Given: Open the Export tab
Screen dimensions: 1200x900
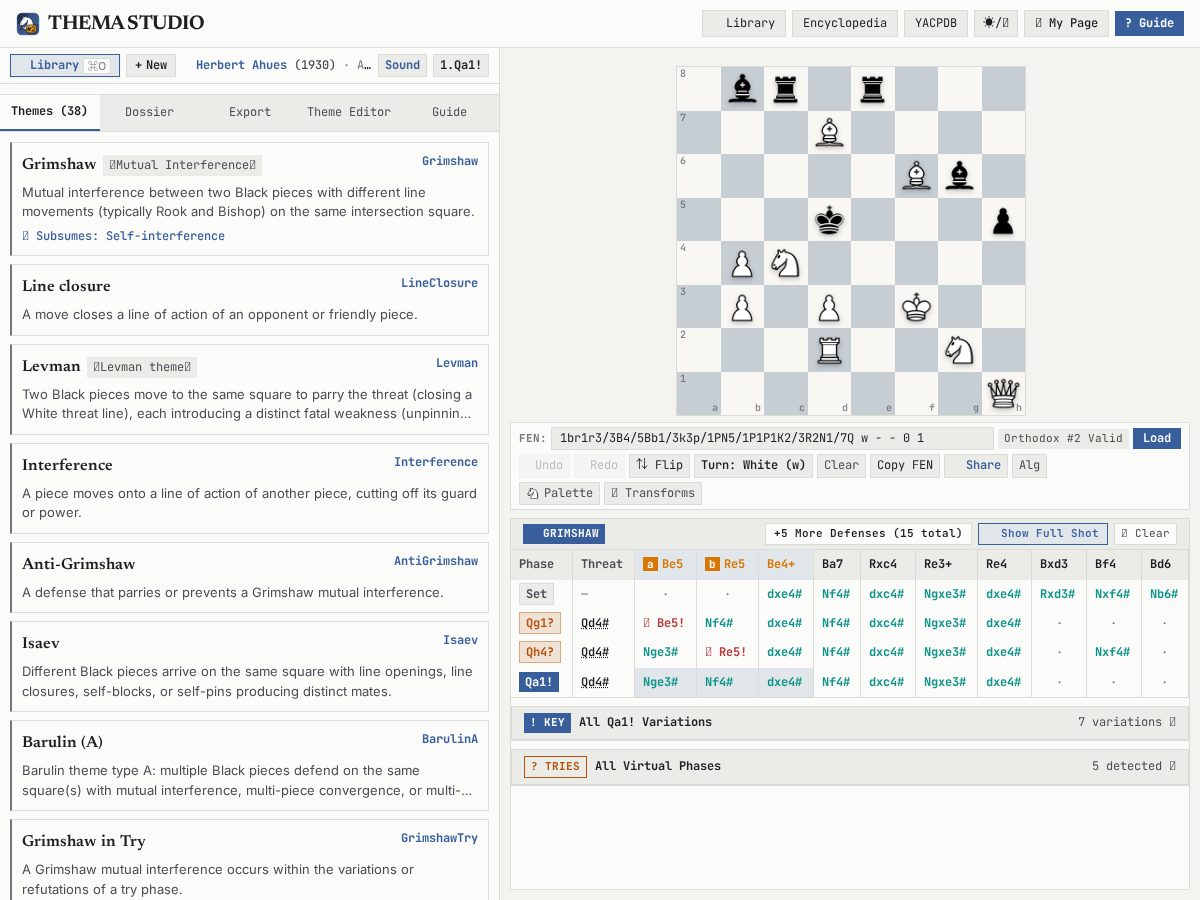Looking at the screenshot, I should (x=250, y=112).
